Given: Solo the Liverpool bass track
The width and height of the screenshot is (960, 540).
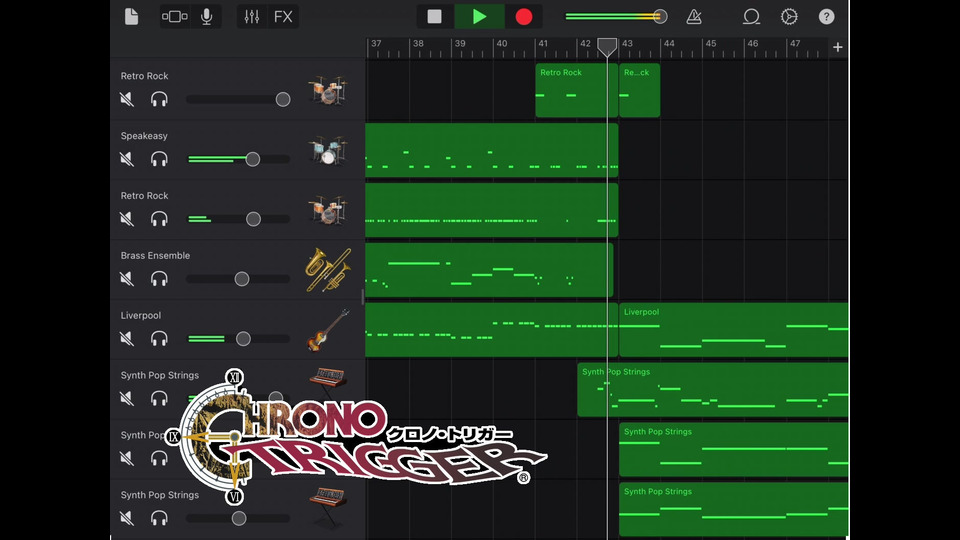Looking at the screenshot, I should 159,339.
